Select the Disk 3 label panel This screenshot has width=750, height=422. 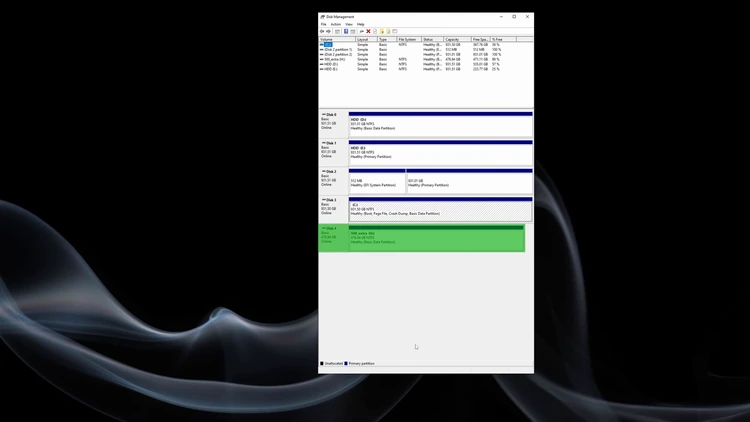(x=333, y=209)
